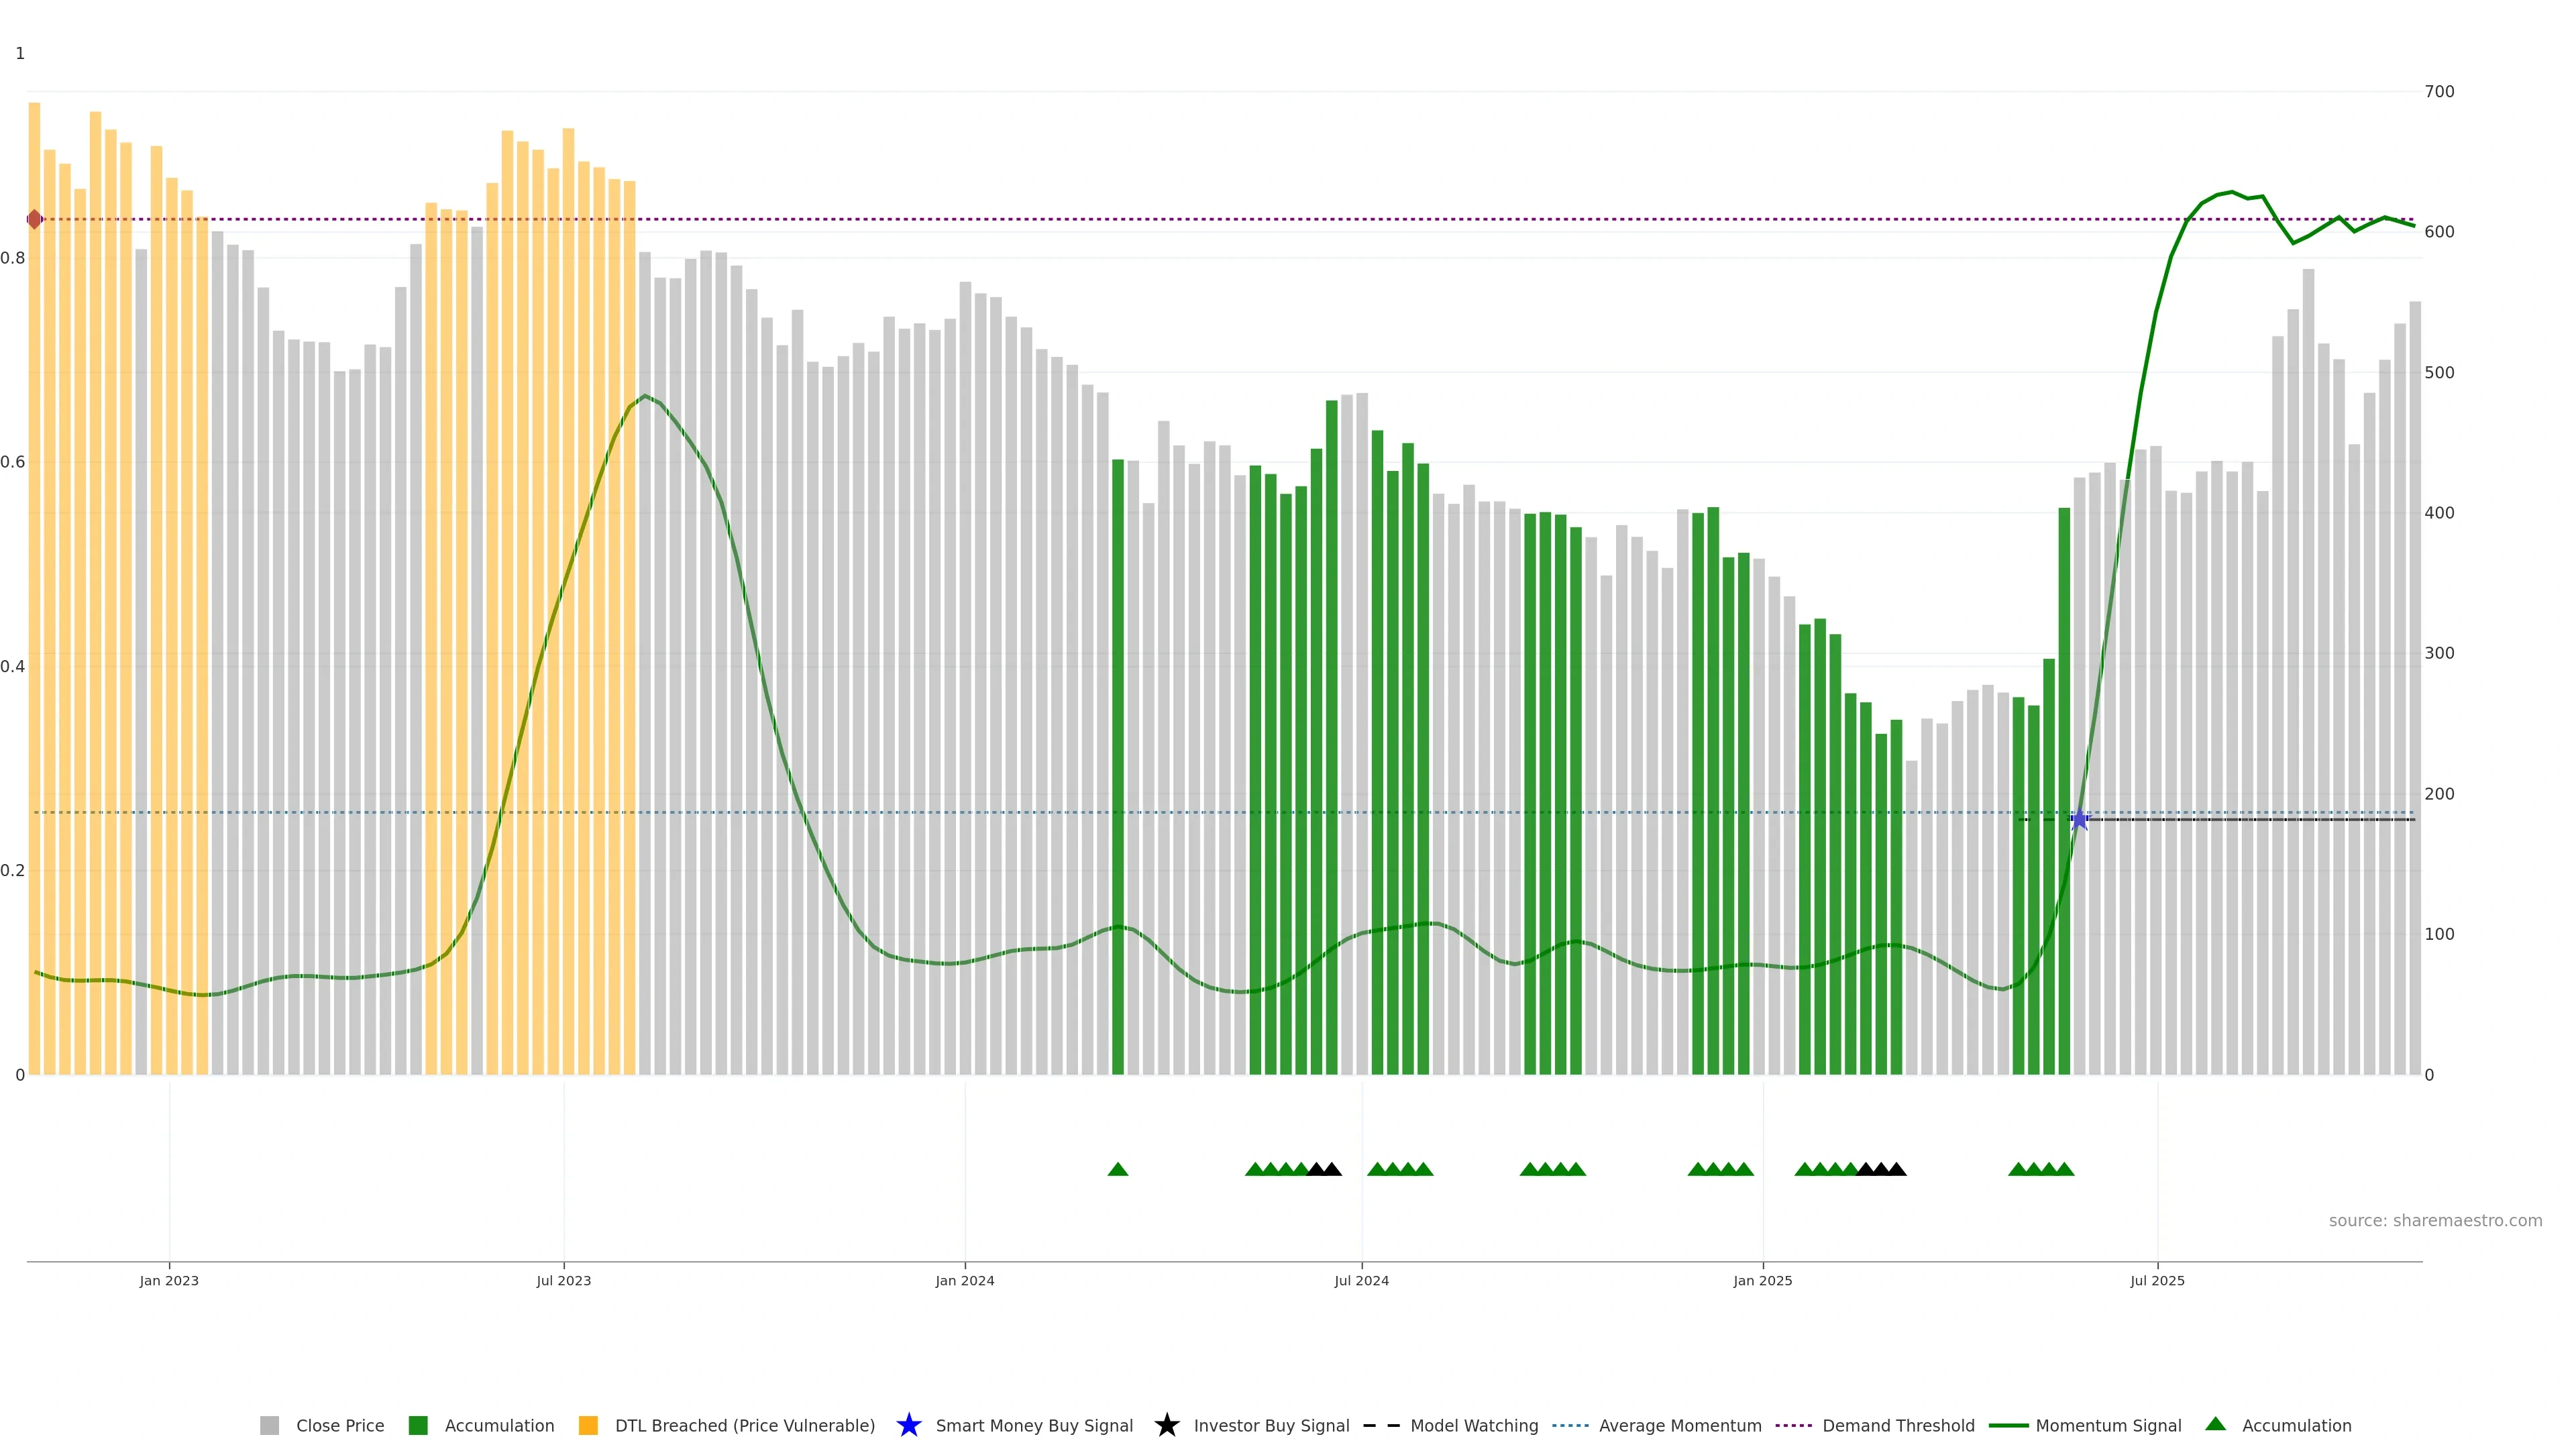This screenshot has width=2576, height=1449.
Task: Click Demand Threshold legend label
Action: 1897,1425
